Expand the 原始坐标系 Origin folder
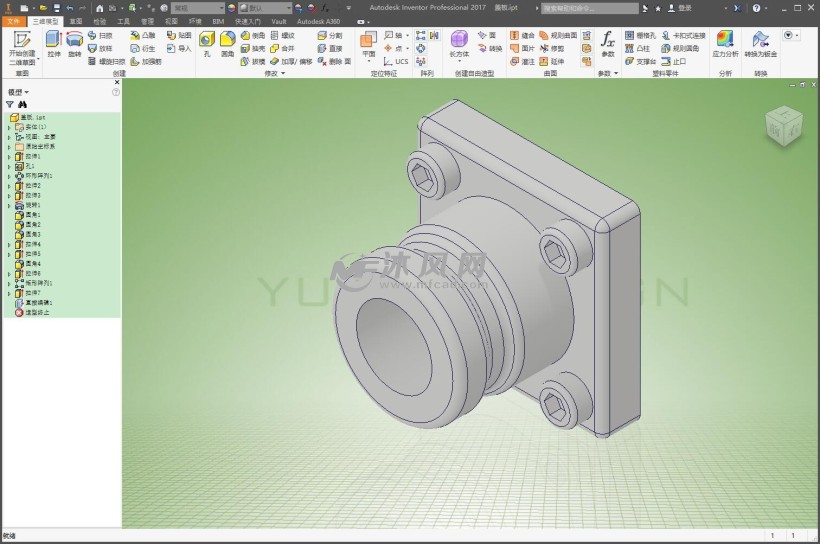The image size is (820, 544). point(9,146)
